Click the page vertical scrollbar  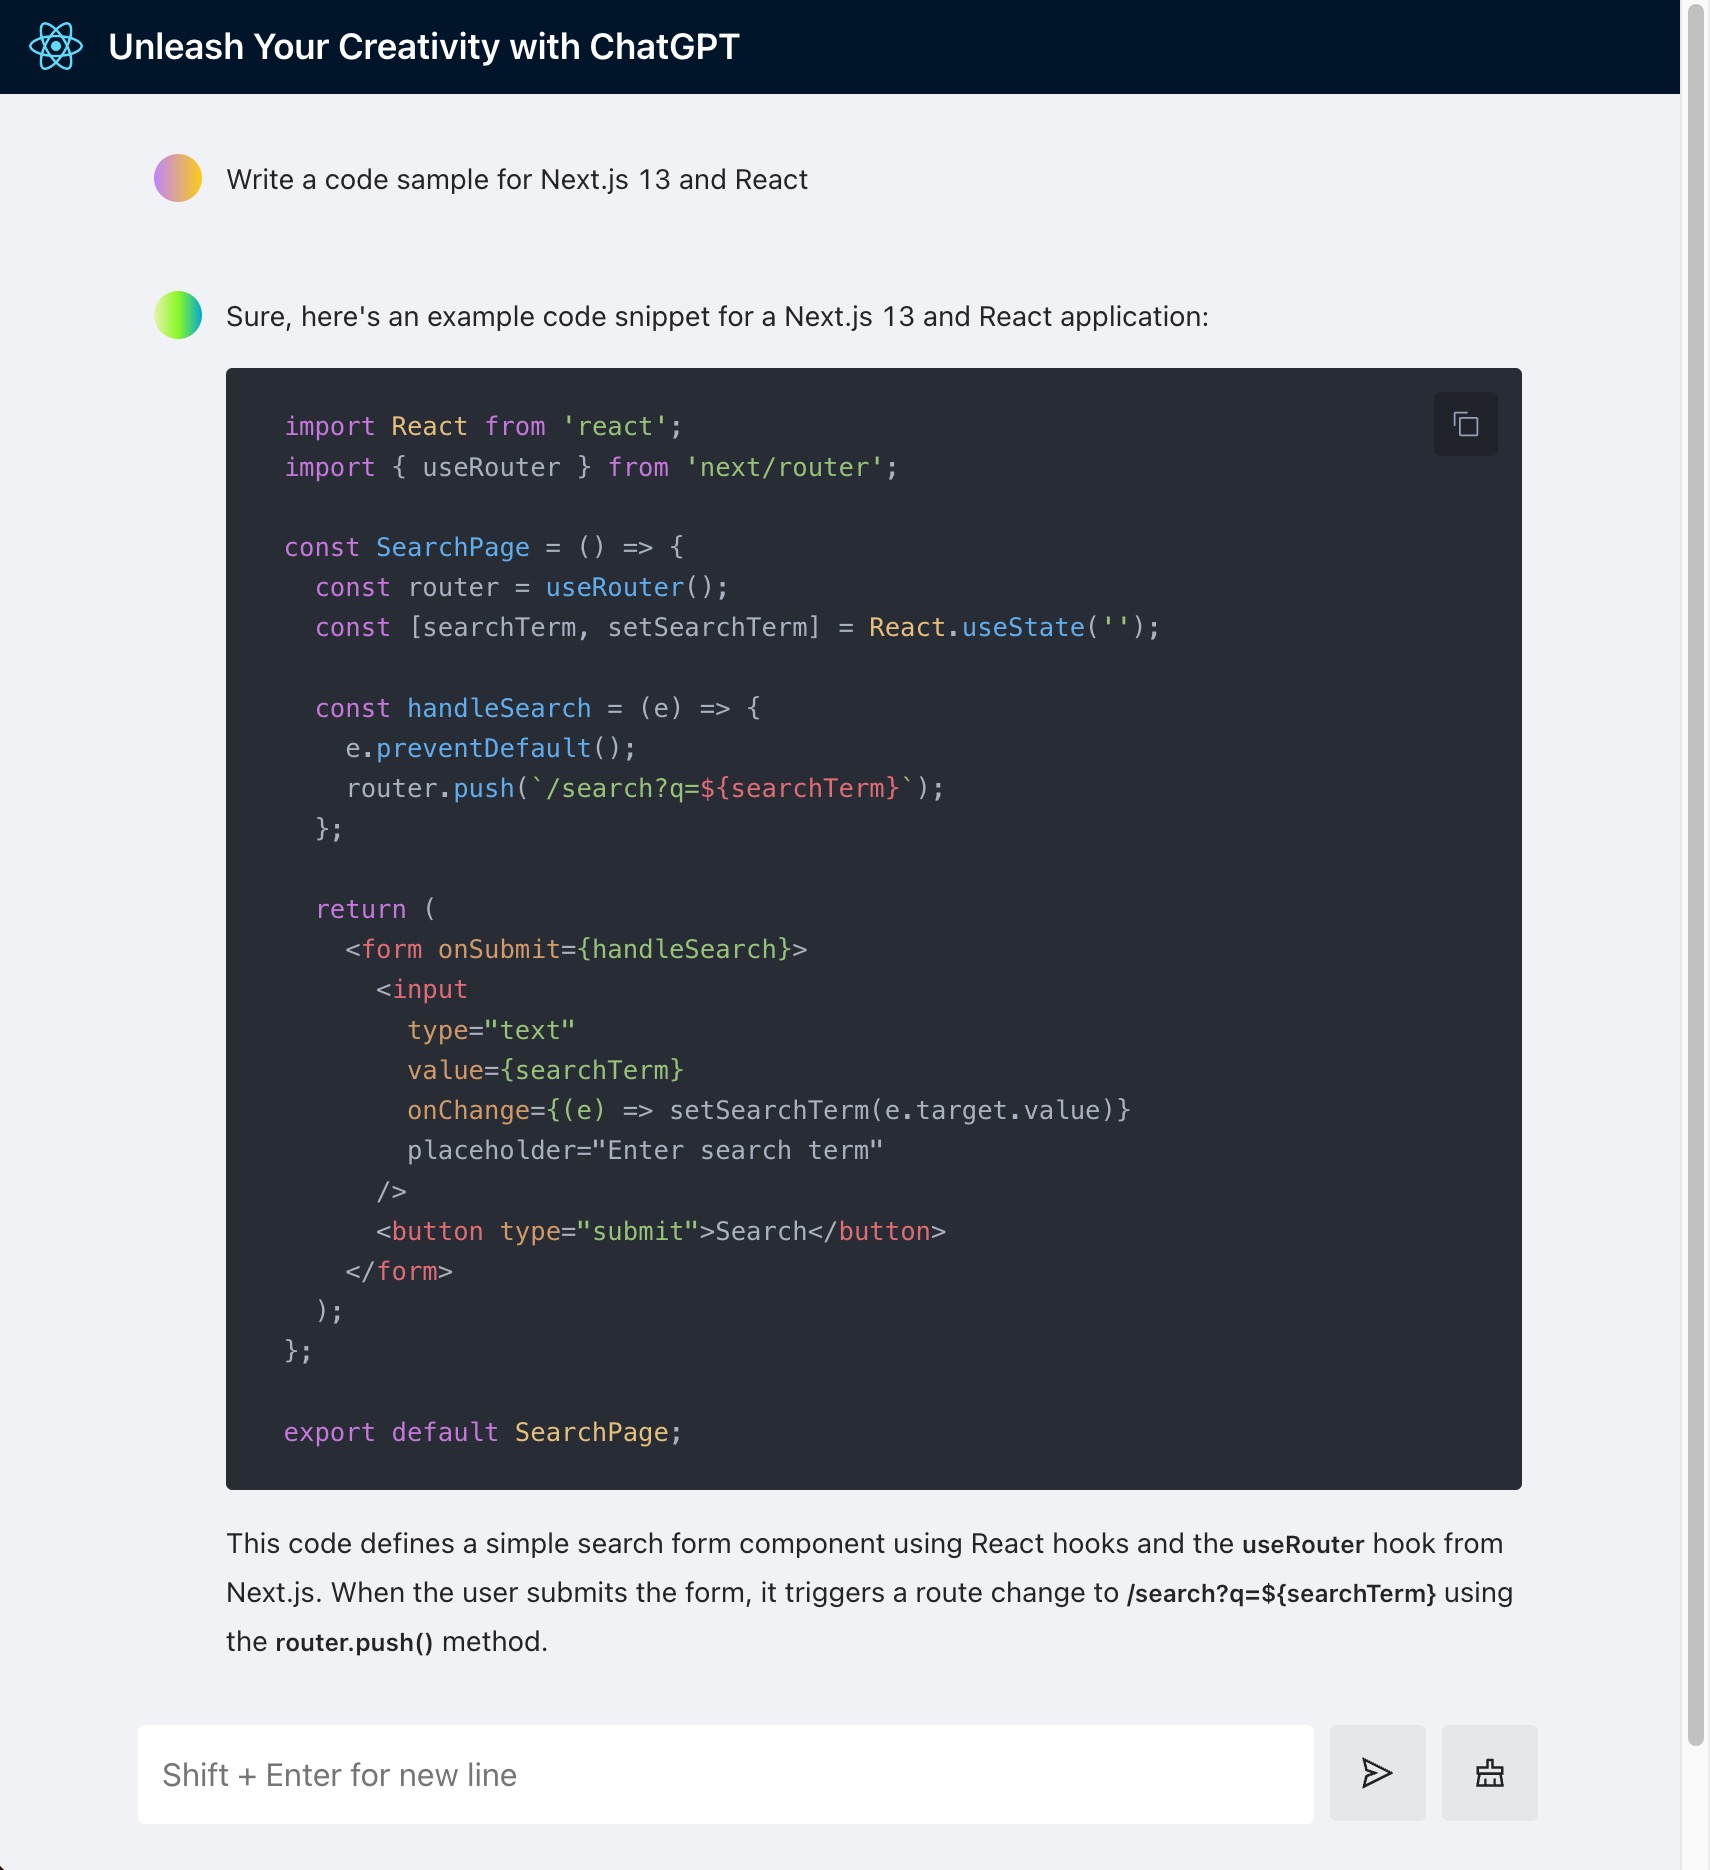(1695, 875)
